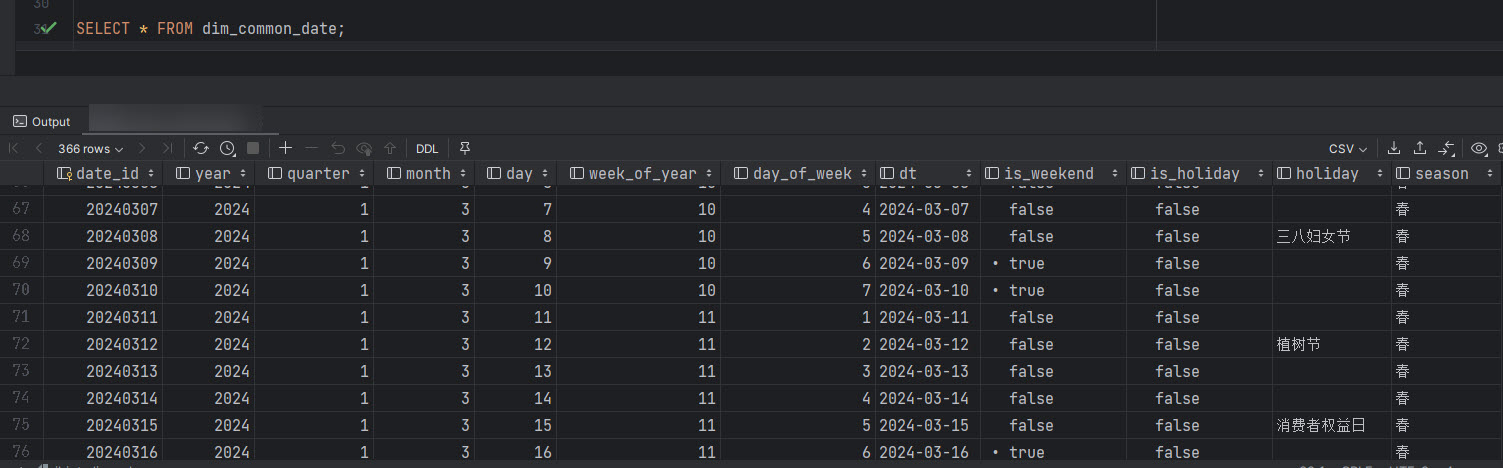
Task: Select row number 72
Action: tap(21, 344)
